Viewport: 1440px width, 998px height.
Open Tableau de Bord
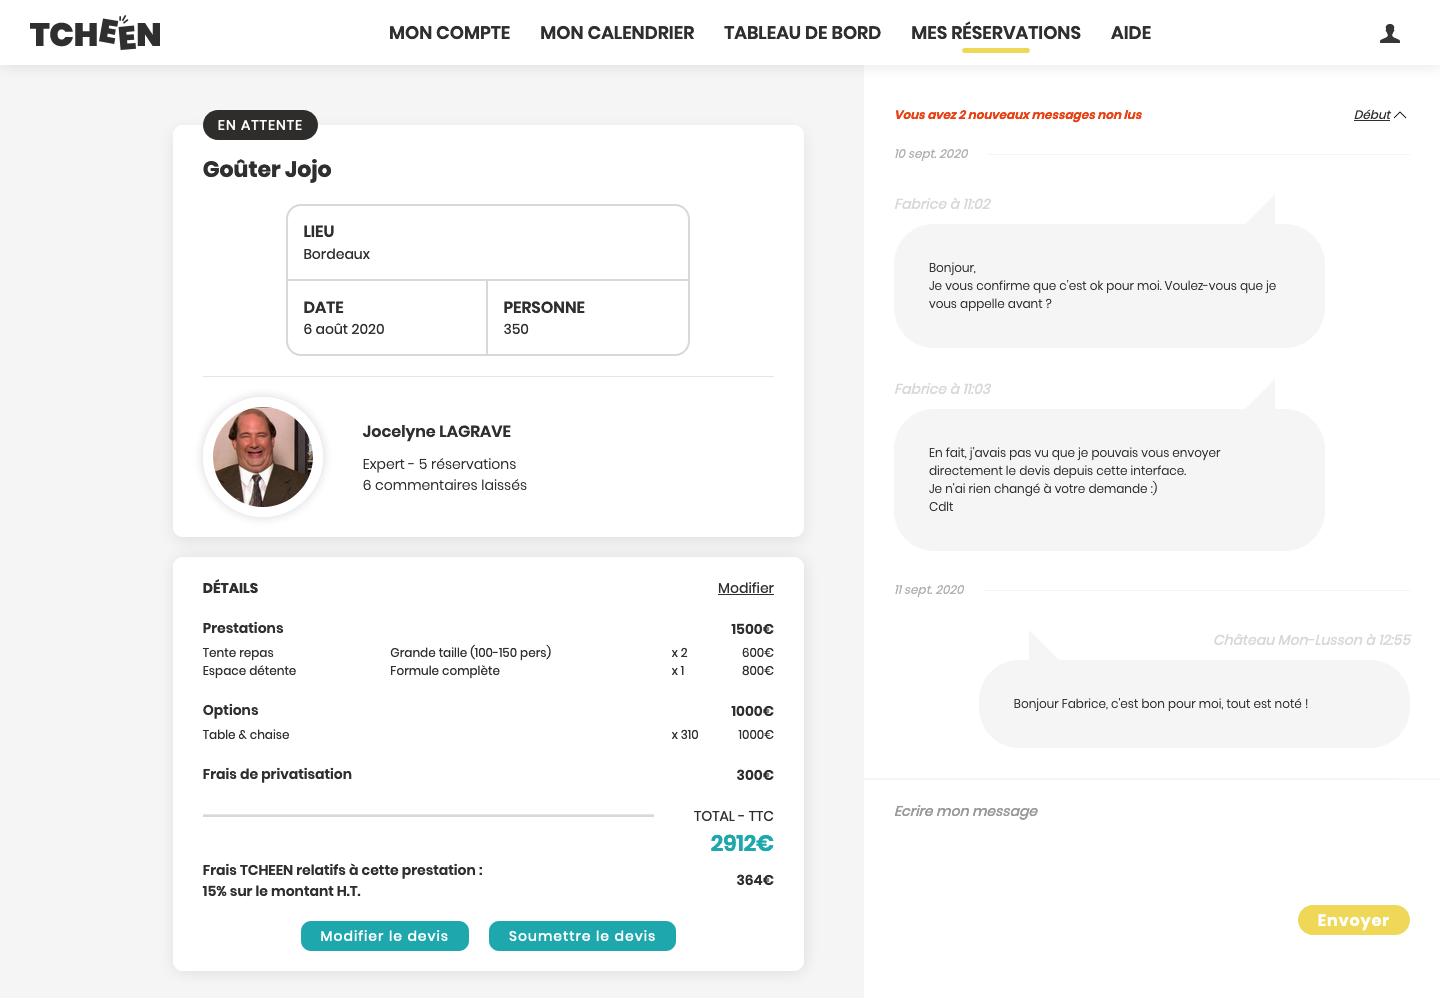tap(802, 33)
